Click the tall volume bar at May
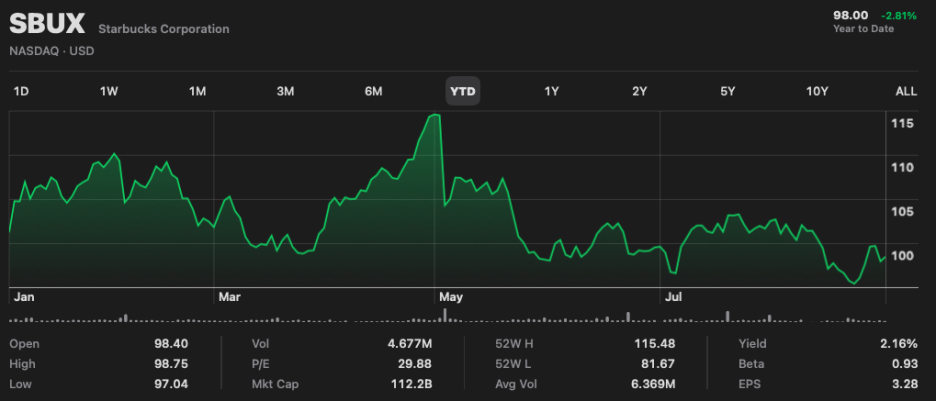936x401 pixels. (x=445, y=315)
